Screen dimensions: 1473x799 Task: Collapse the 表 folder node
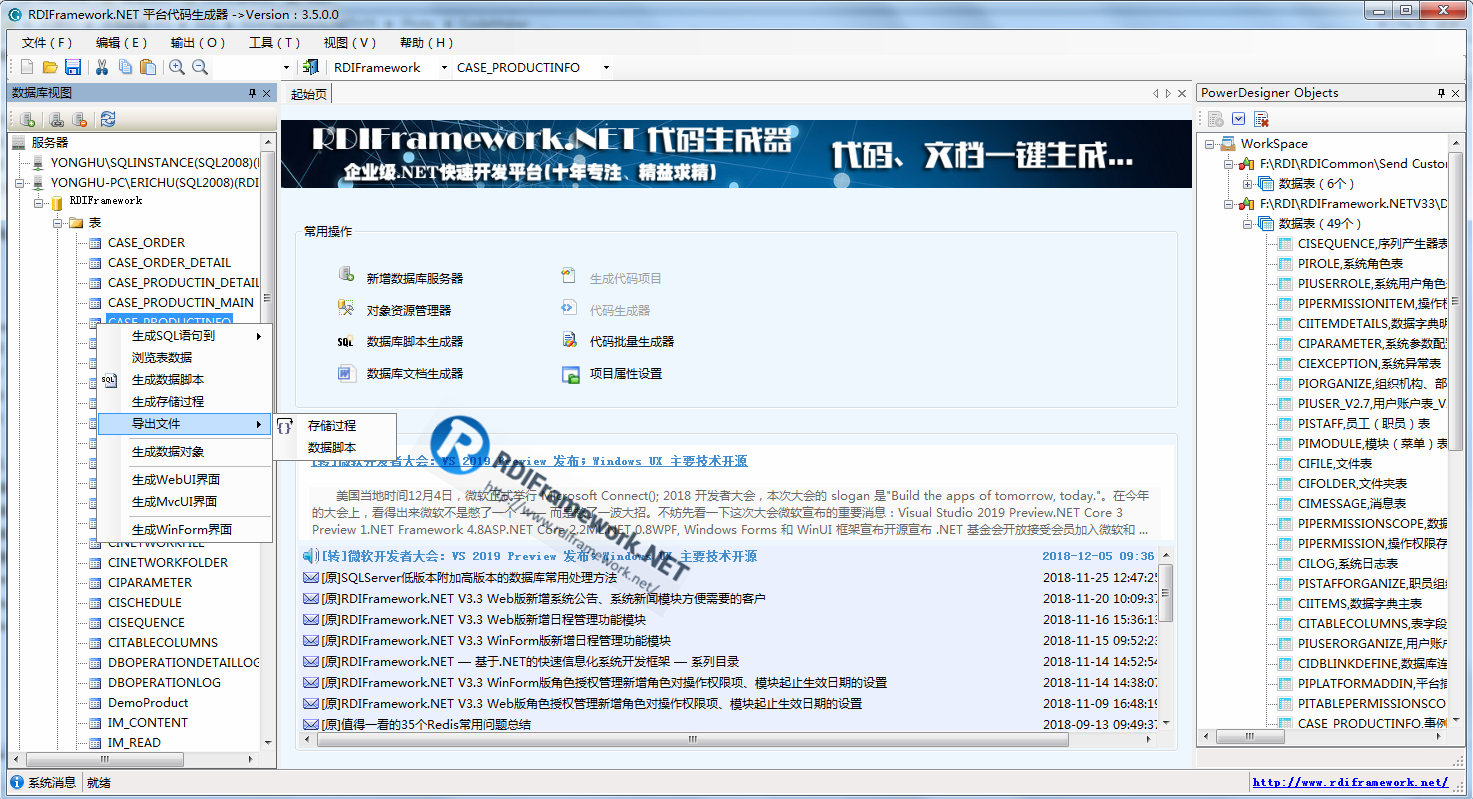pos(57,223)
